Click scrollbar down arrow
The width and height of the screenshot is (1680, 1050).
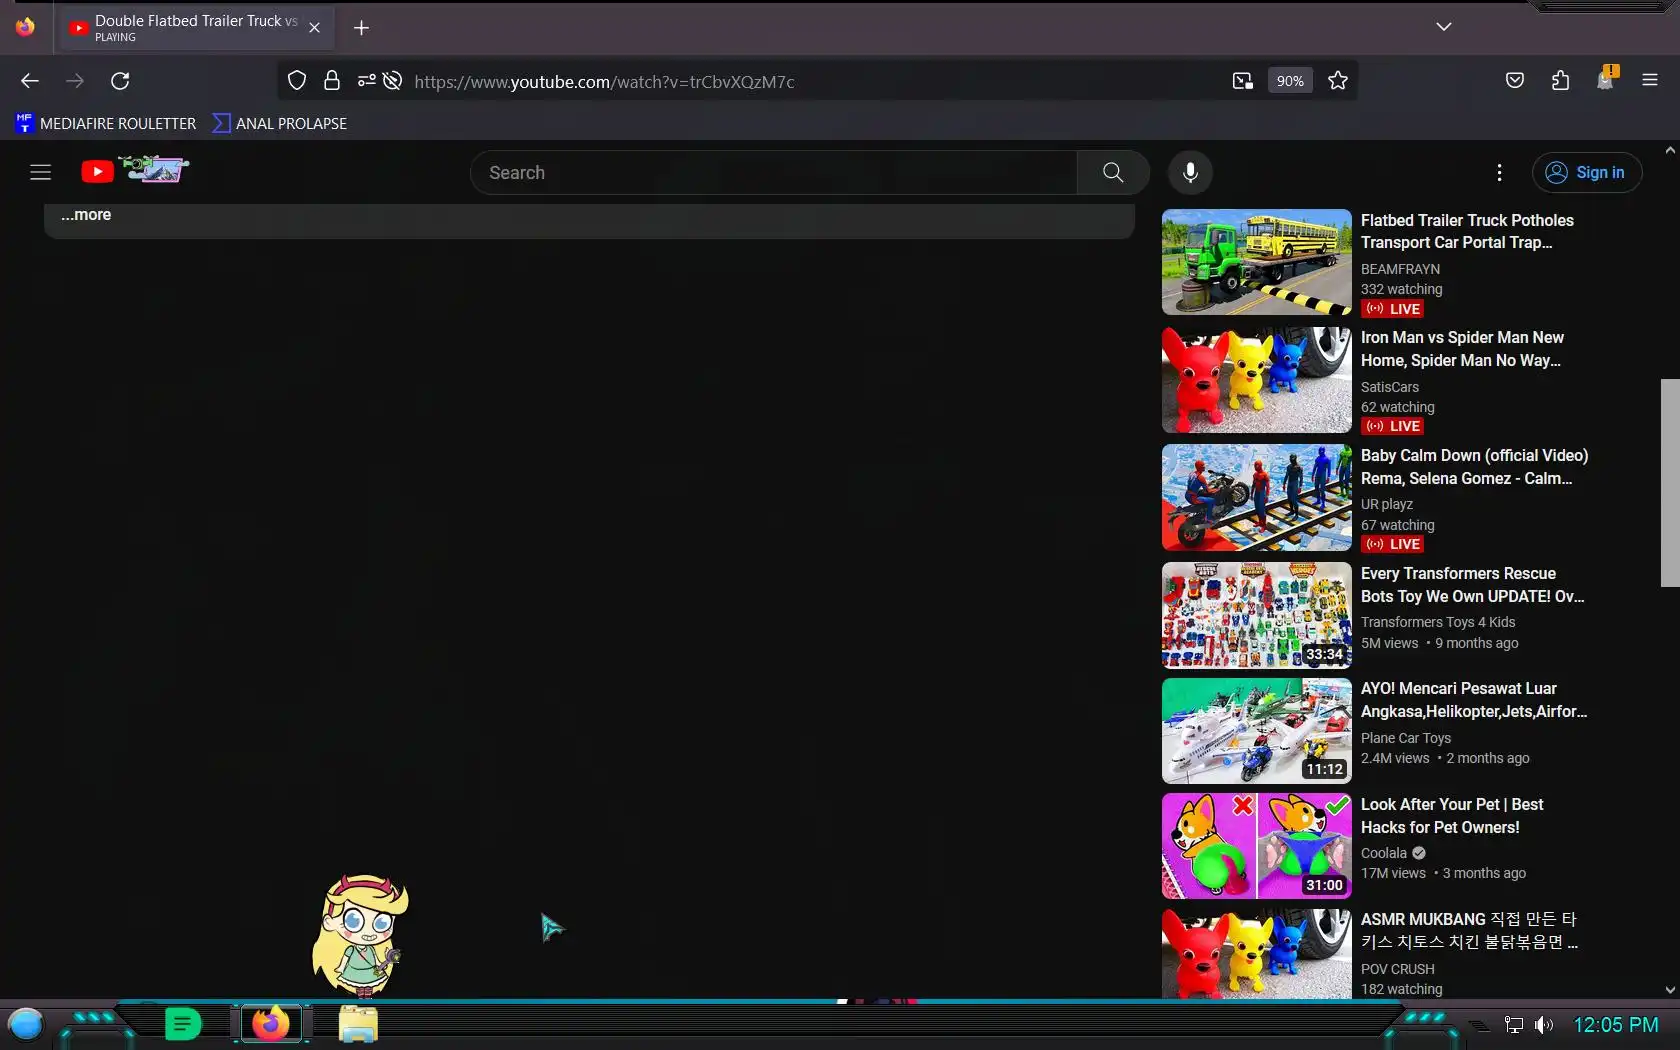(x=1670, y=990)
